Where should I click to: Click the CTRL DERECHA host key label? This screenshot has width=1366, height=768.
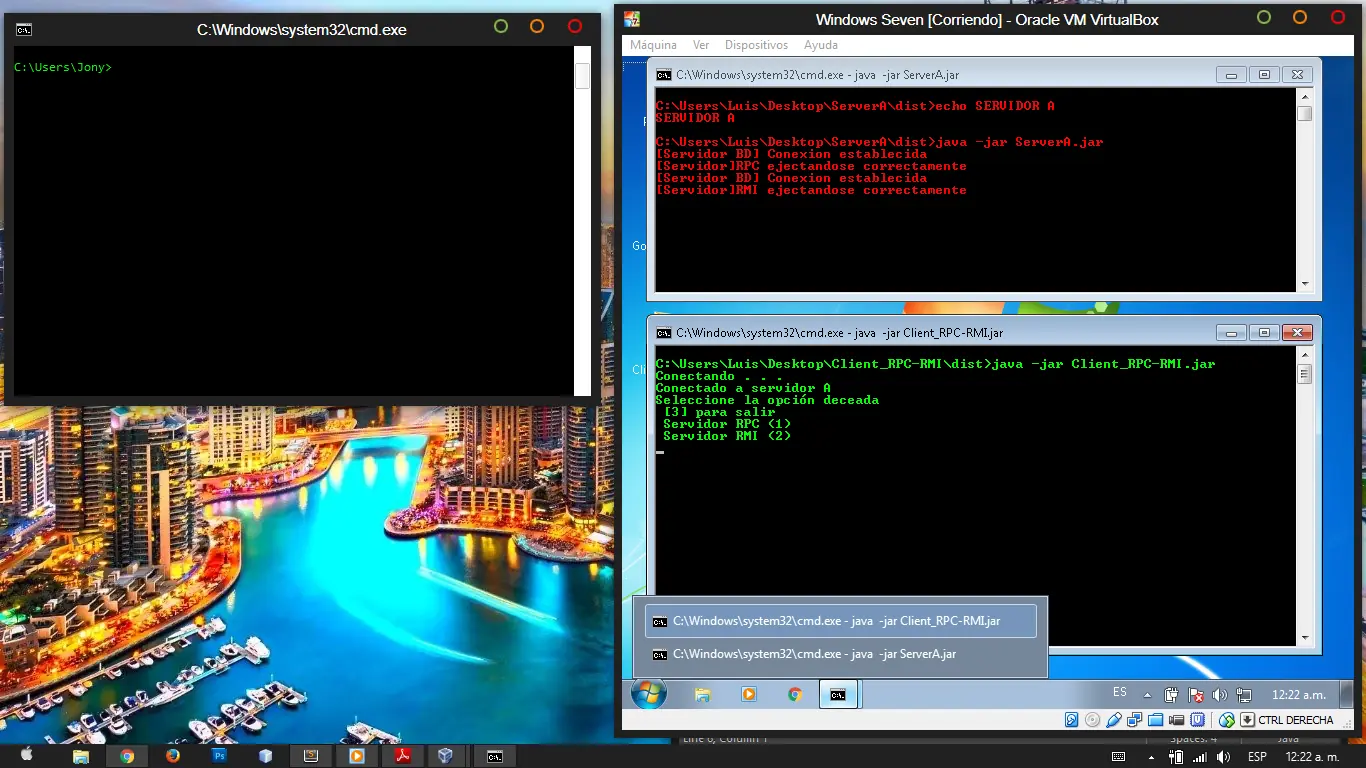[x=1296, y=720]
